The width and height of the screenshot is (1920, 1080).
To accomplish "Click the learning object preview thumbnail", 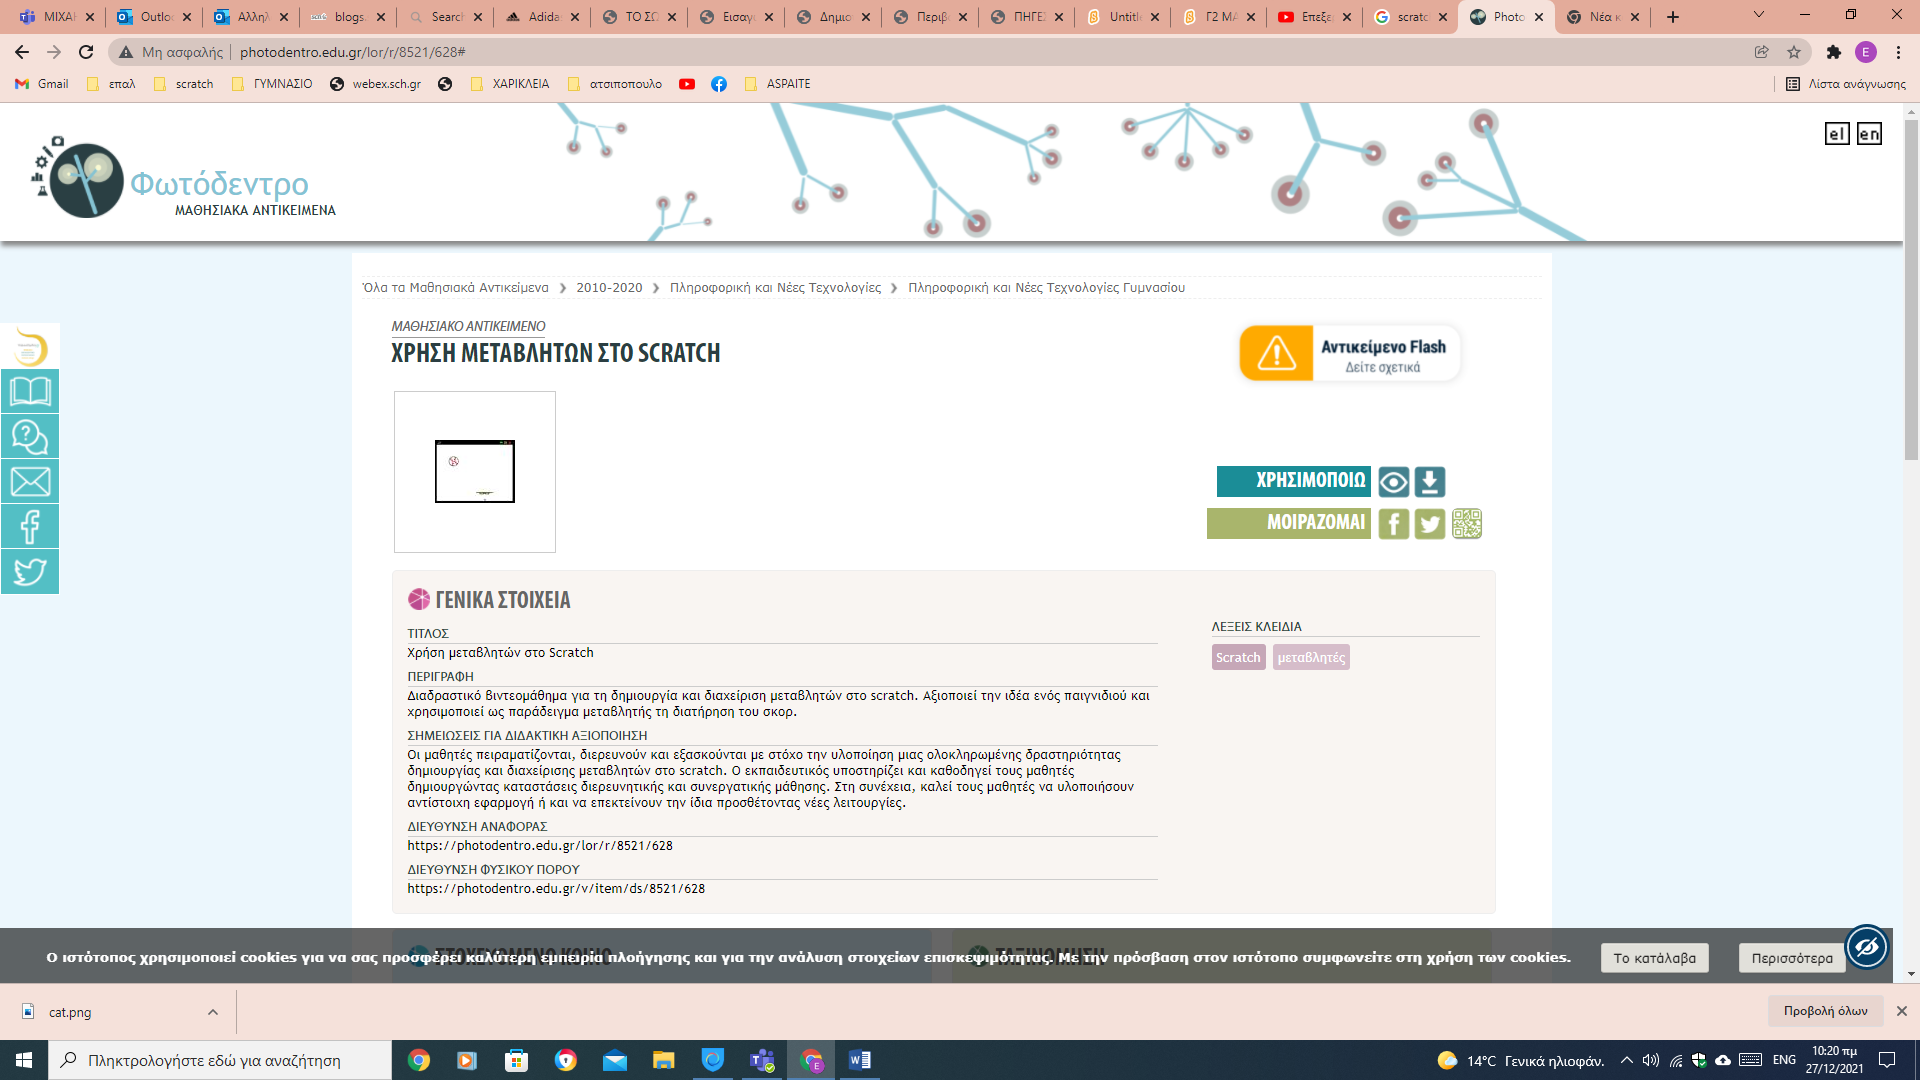I will [x=475, y=472].
